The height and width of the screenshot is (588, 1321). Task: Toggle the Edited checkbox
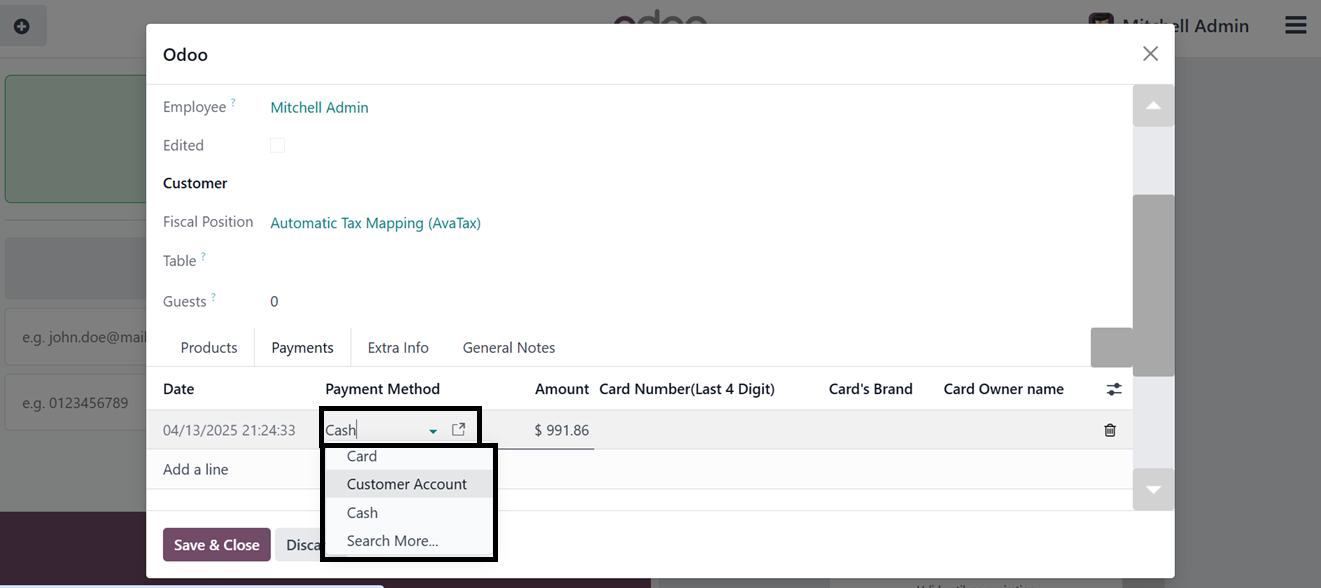[277, 146]
